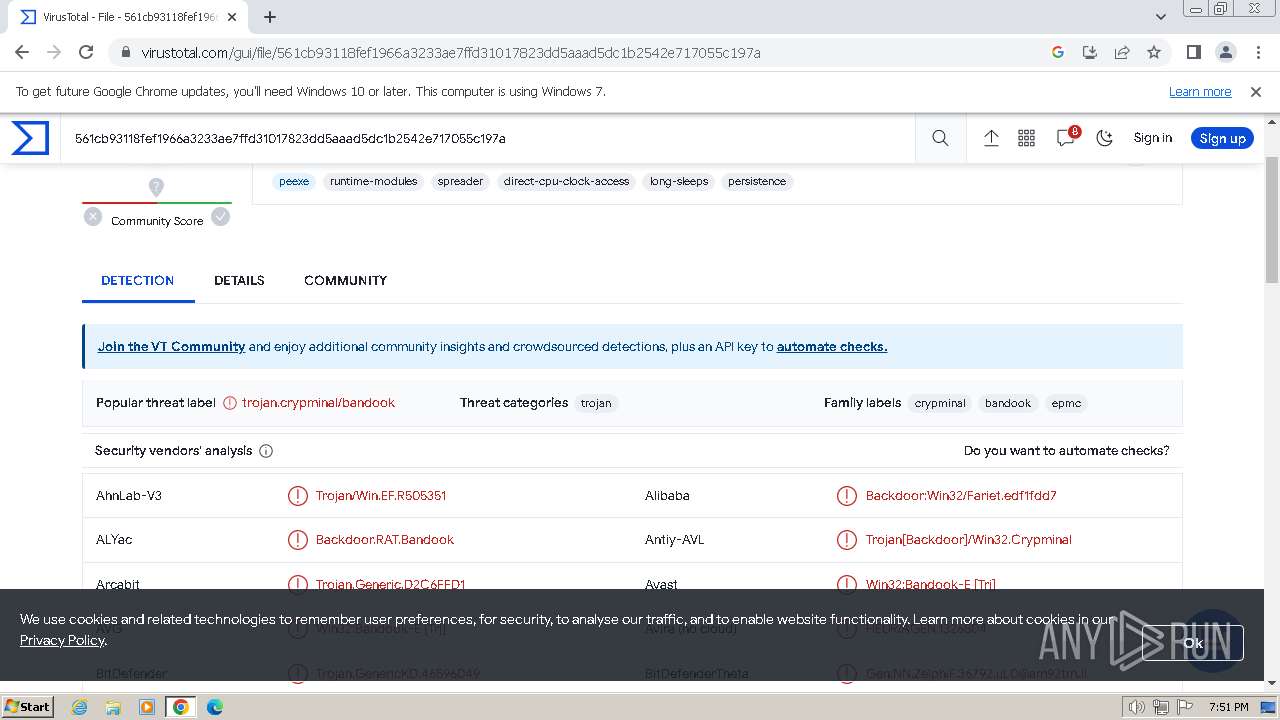Screen dimensions: 1280x720
Task: Click the page vertical scrollbar
Action: point(1272,220)
